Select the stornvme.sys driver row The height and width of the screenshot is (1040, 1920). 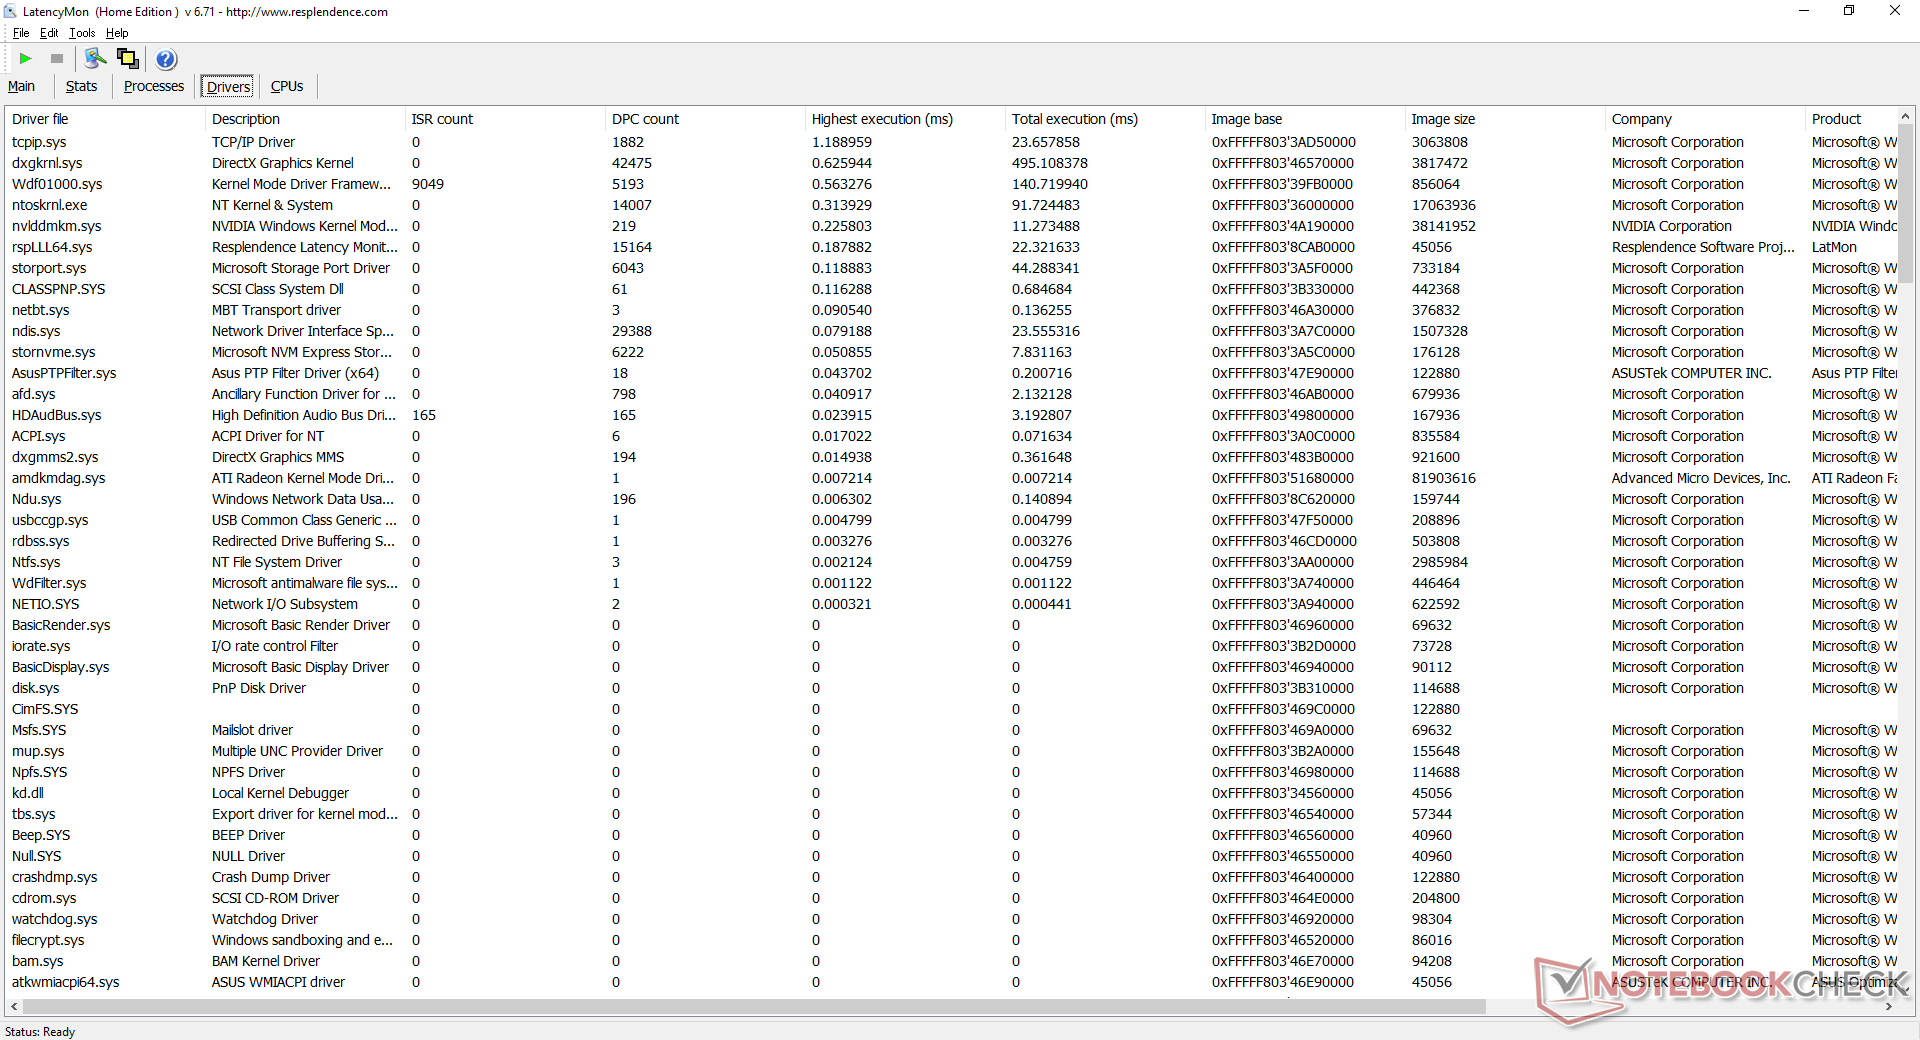tap(951, 352)
